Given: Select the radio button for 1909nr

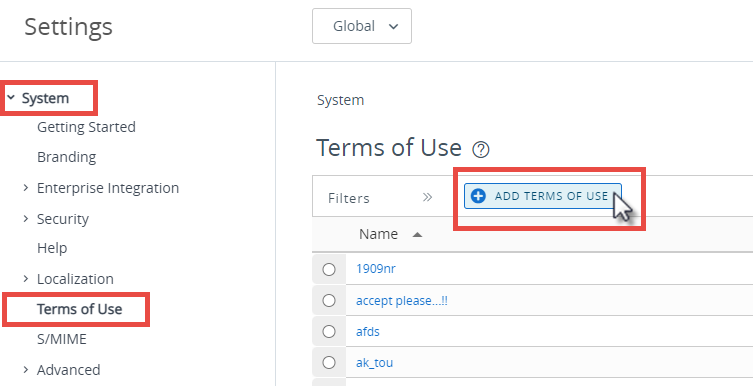Looking at the screenshot, I should pyautogui.click(x=329, y=269).
